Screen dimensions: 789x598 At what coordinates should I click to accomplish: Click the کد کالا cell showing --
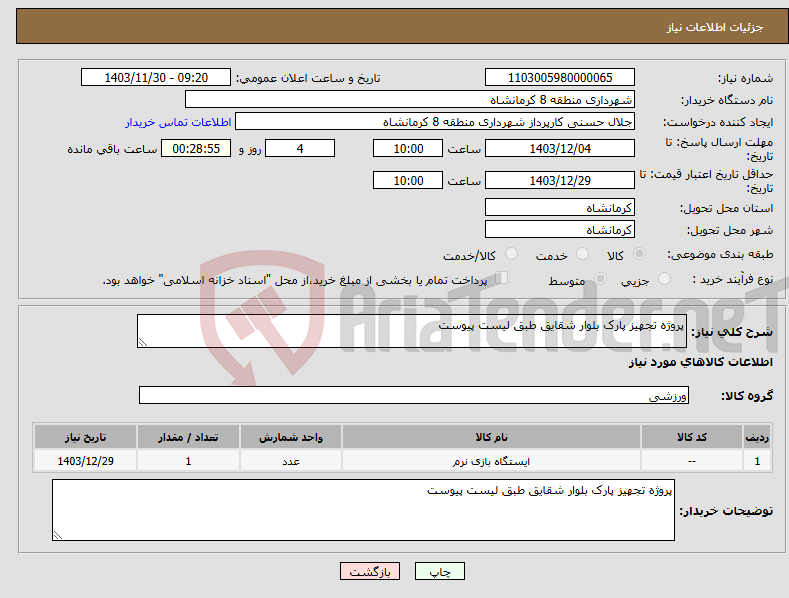click(692, 461)
